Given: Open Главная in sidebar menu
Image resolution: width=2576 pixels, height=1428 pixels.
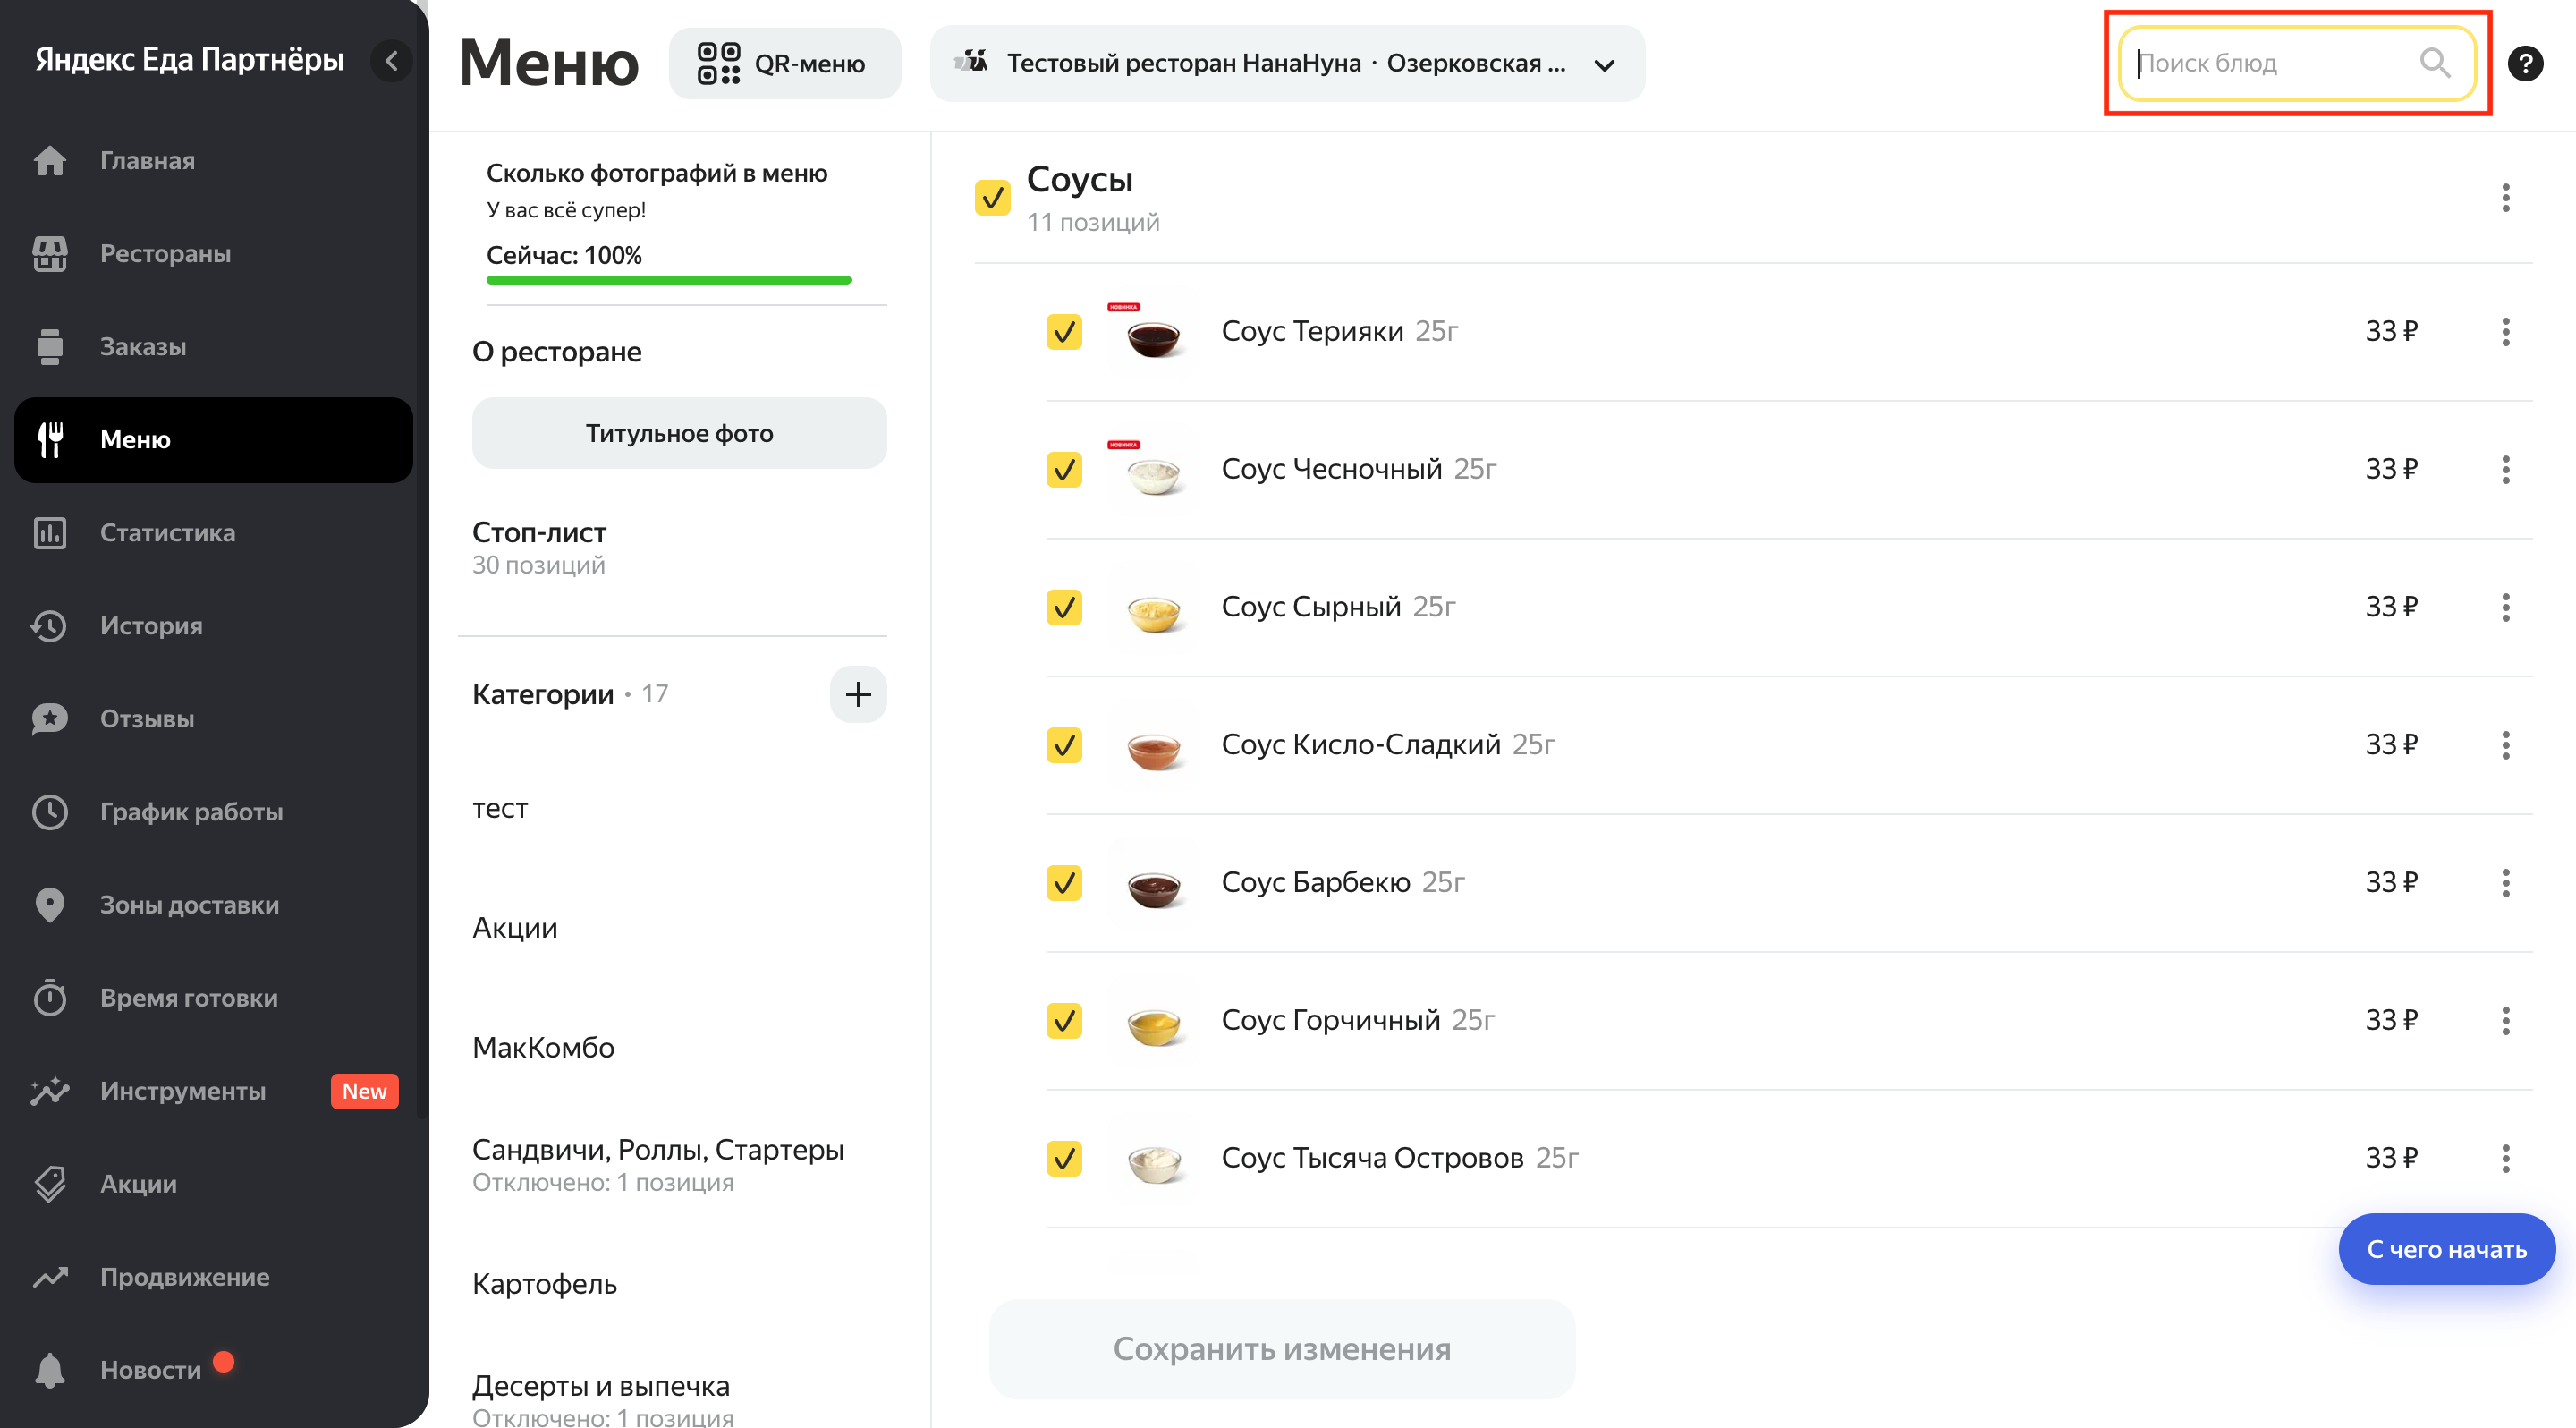Looking at the screenshot, I should (x=213, y=160).
